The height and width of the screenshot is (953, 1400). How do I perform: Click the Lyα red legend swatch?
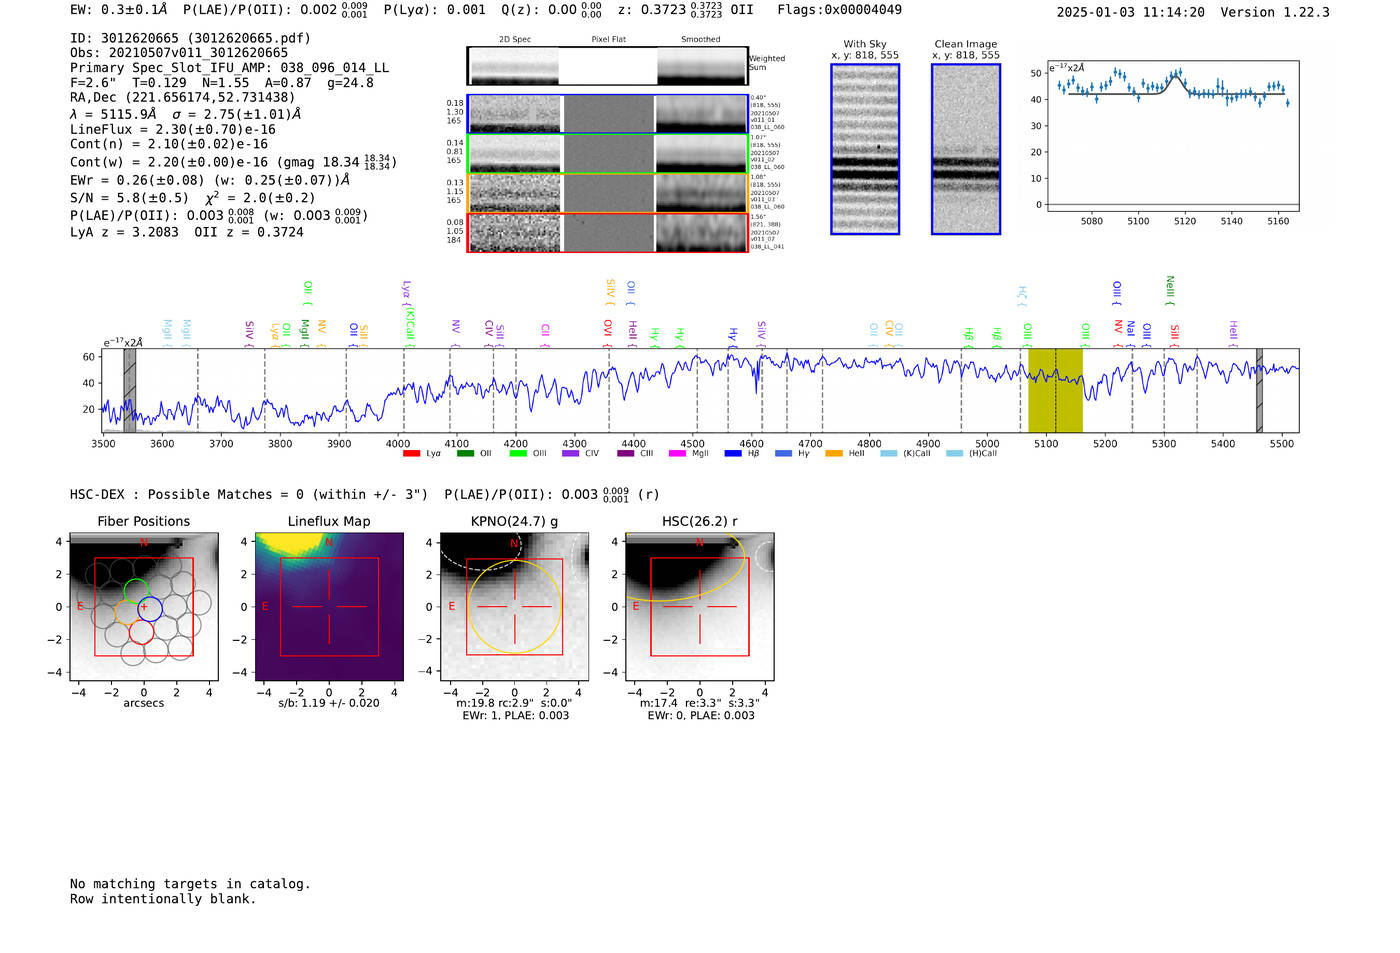point(411,453)
